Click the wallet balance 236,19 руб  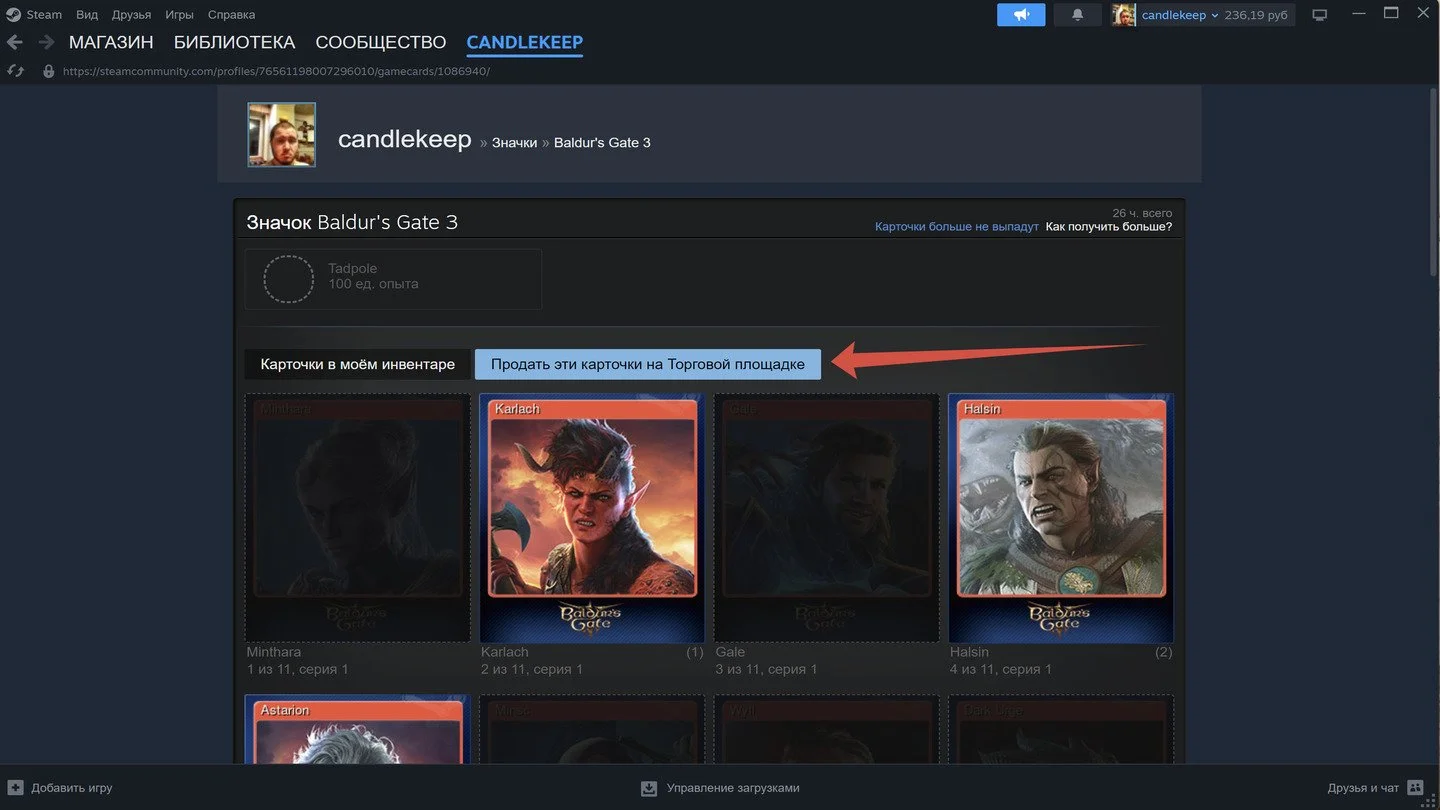1256,15
